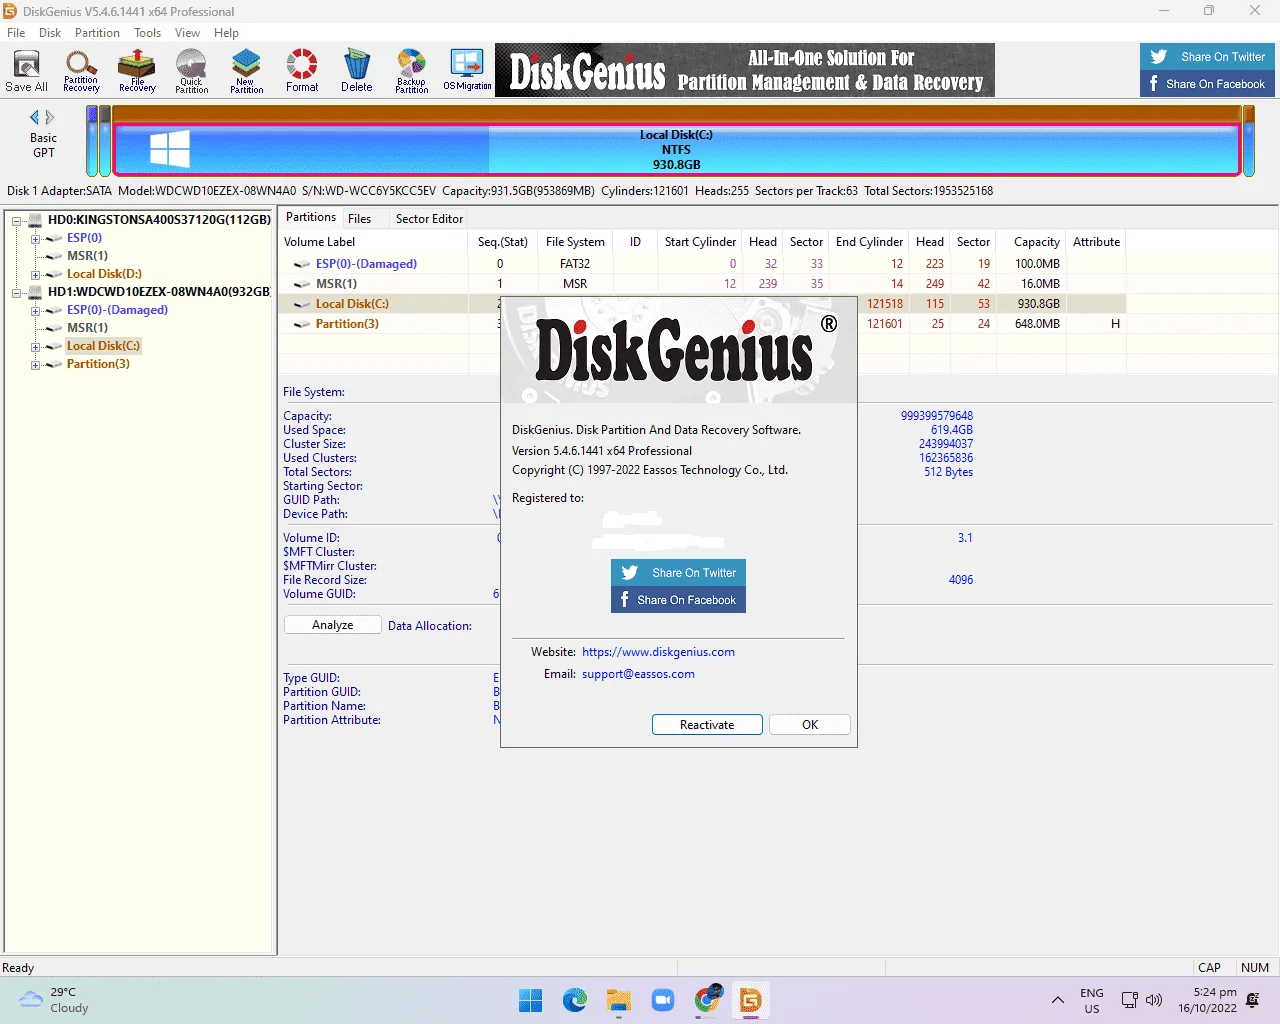Open Chrome from taskbar

(707, 1000)
